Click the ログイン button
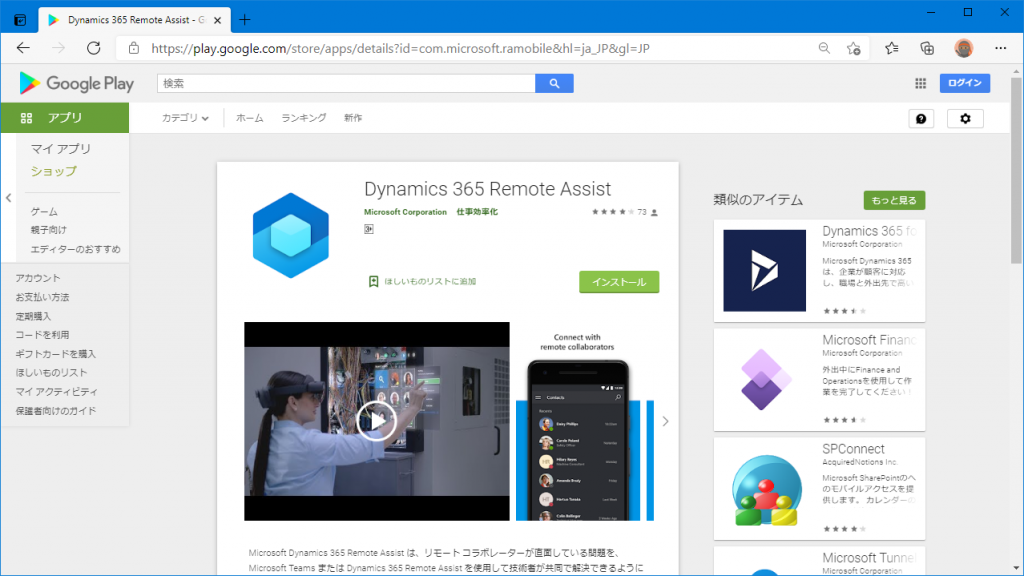 [965, 83]
